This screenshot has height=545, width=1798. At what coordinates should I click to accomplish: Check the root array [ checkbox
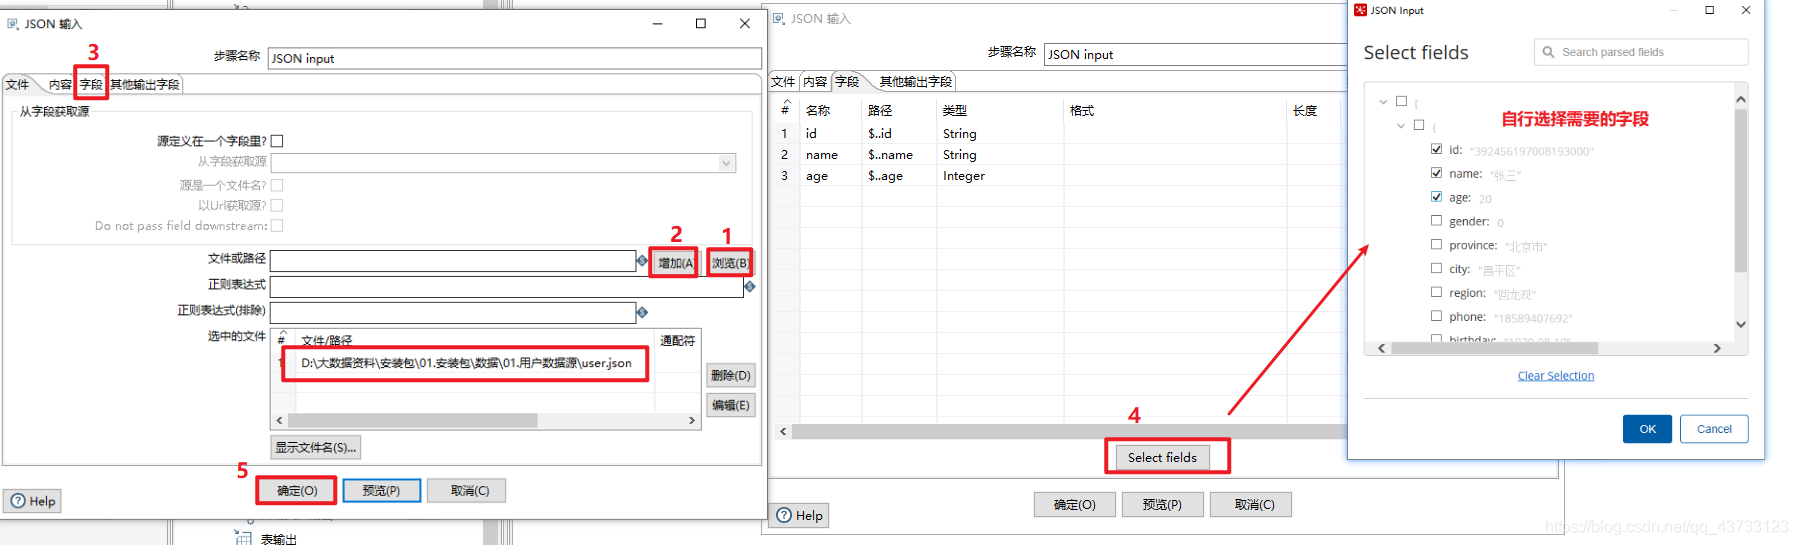[1401, 101]
